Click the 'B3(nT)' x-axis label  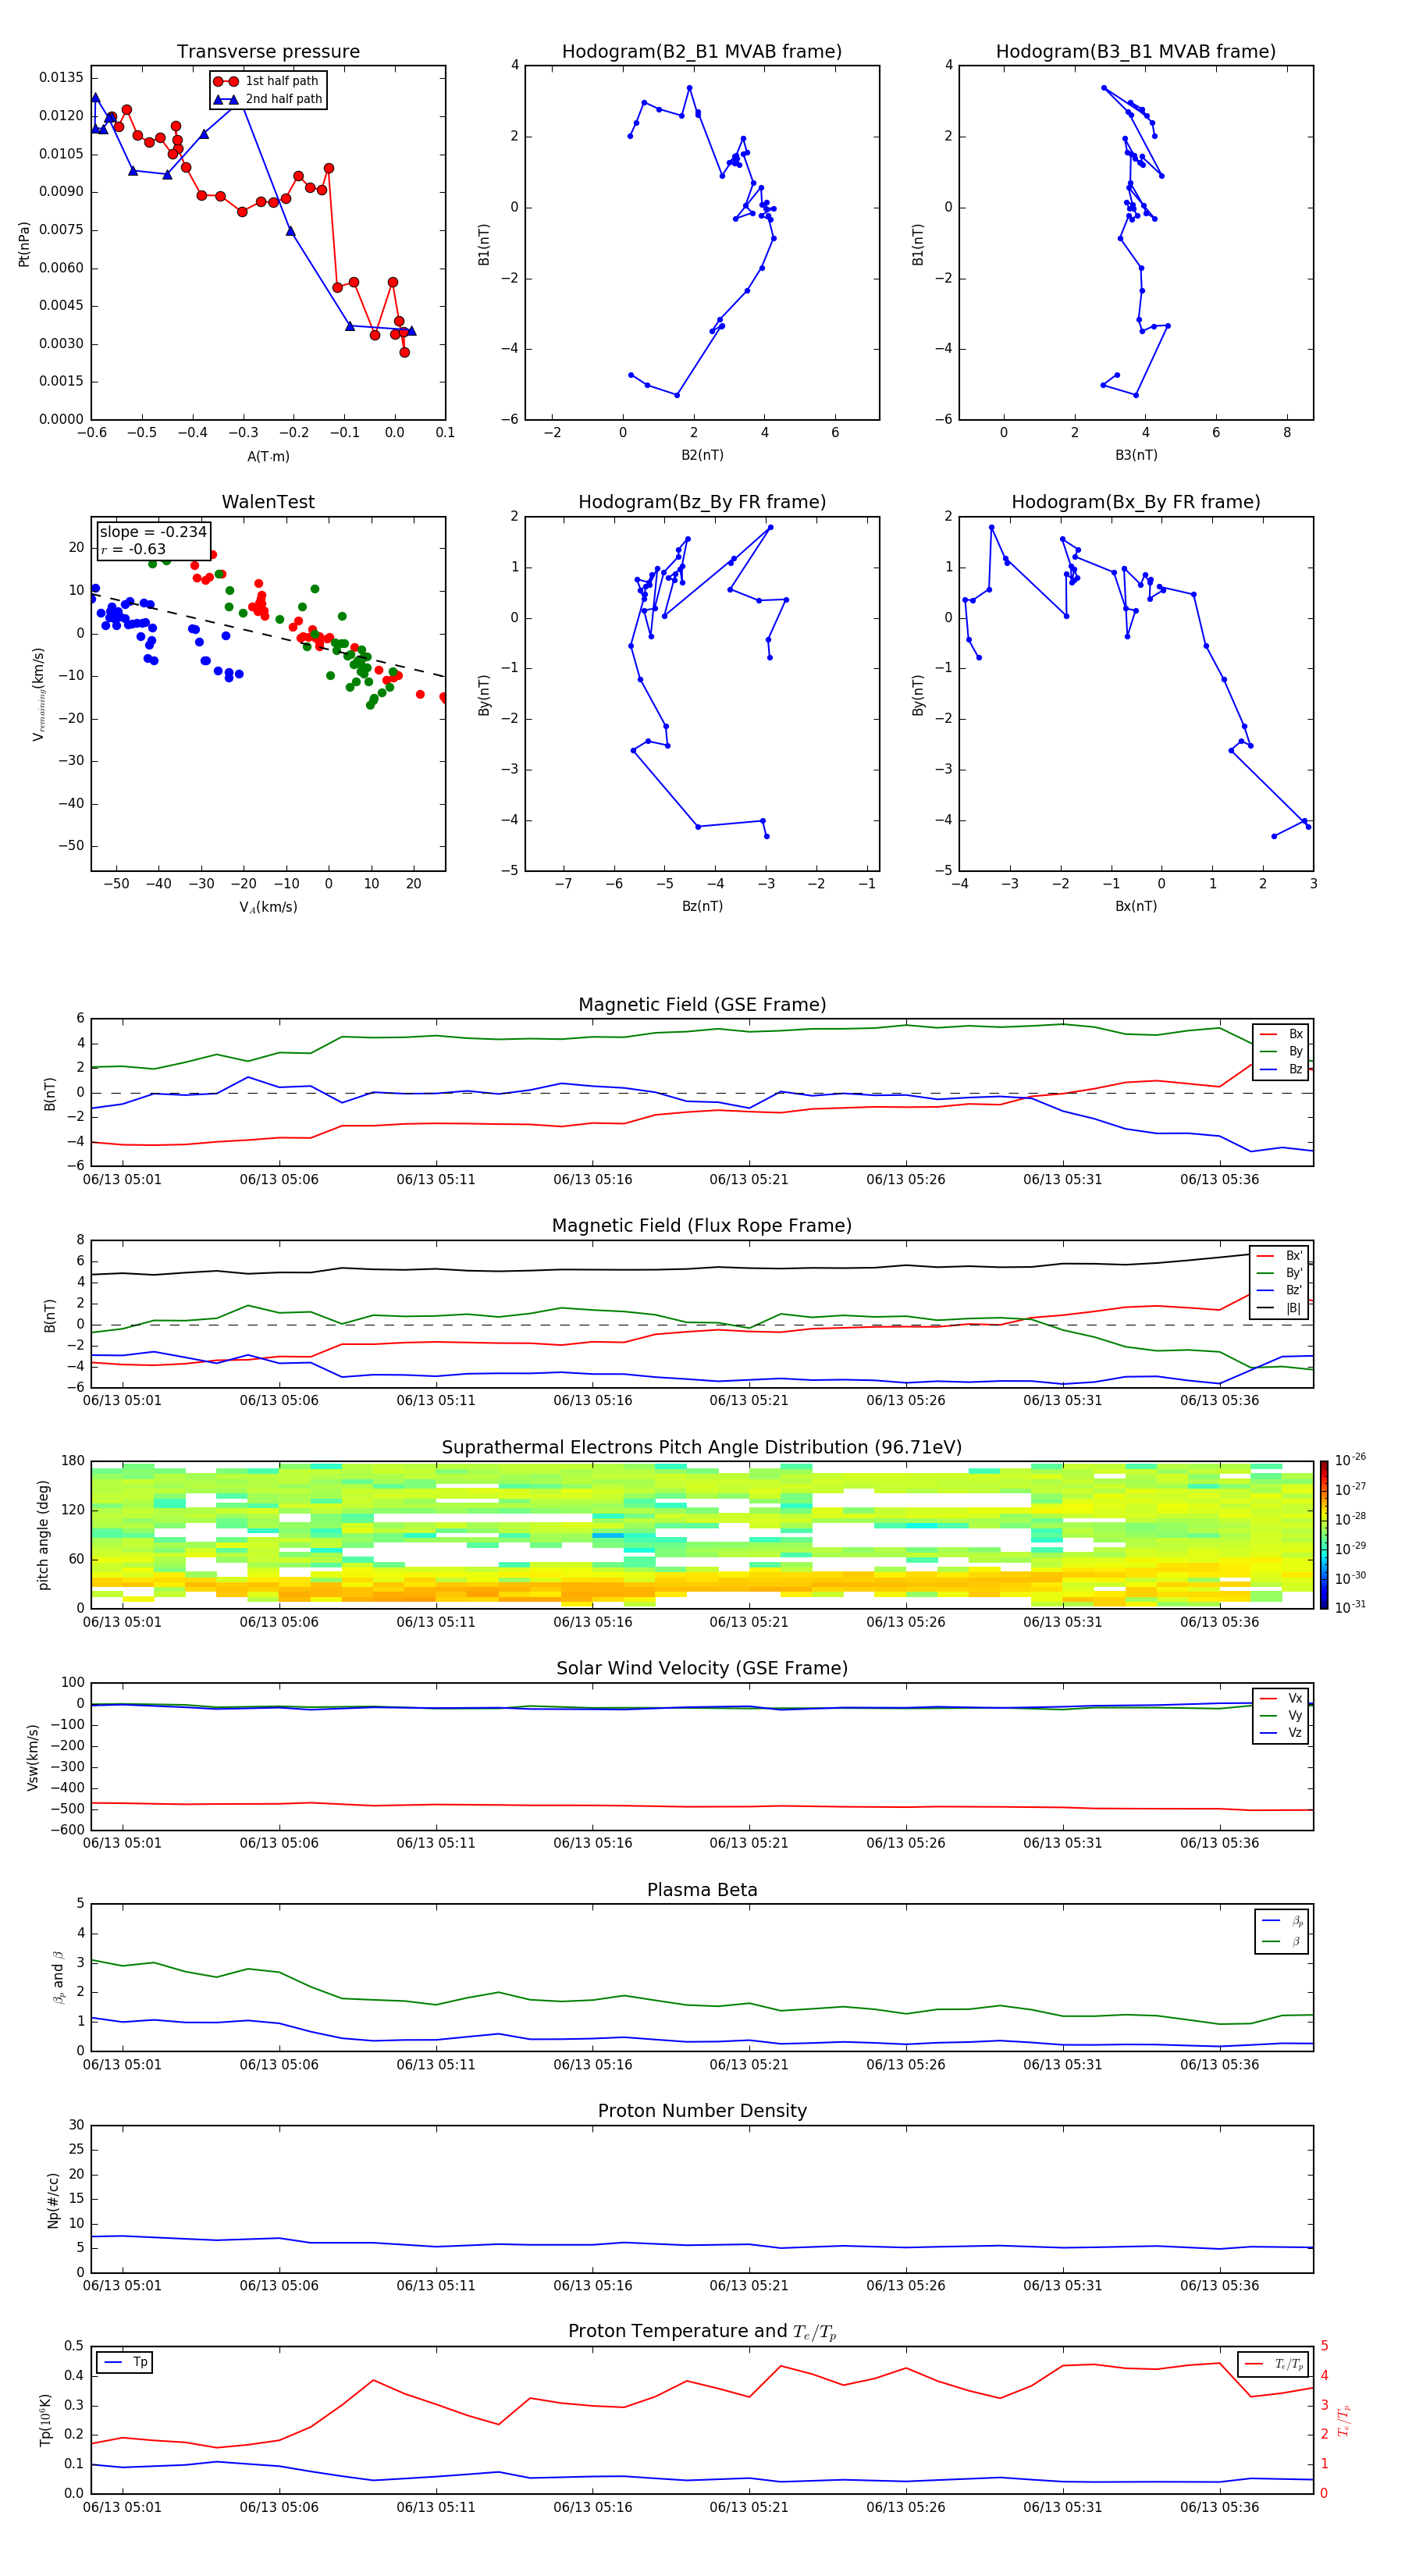click(1136, 455)
